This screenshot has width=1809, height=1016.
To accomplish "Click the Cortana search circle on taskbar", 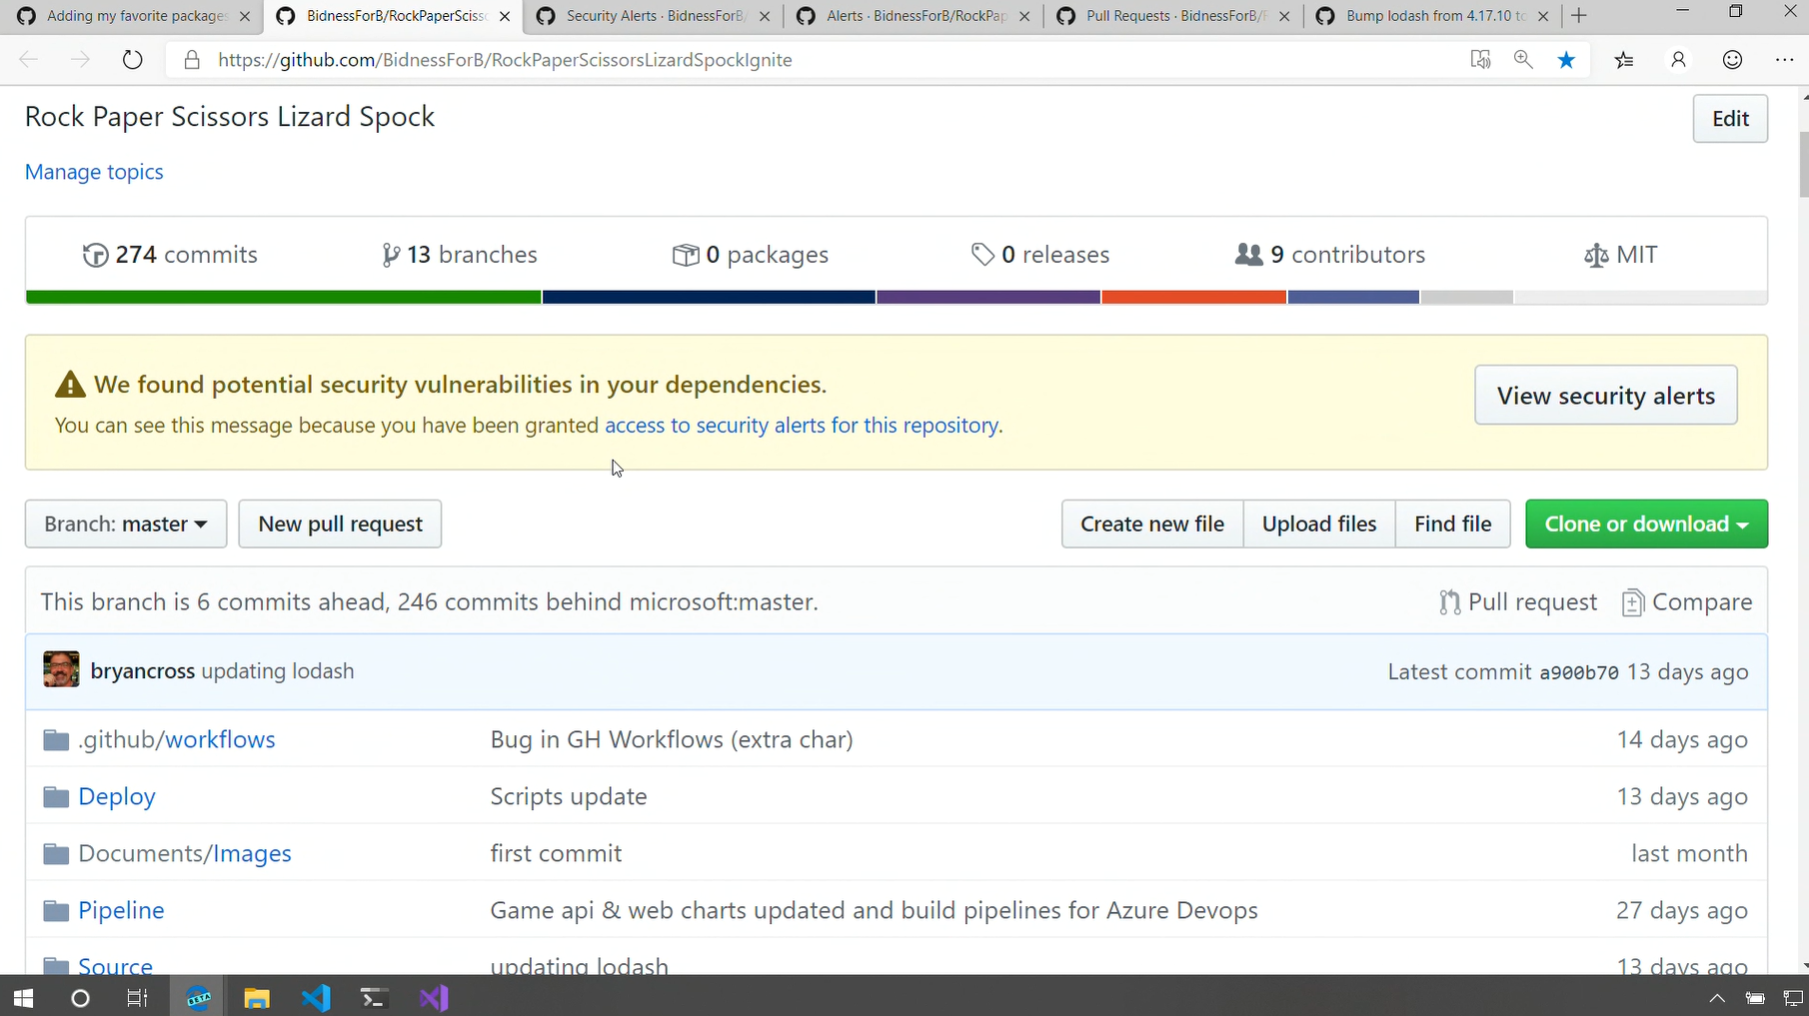I will click(80, 997).
